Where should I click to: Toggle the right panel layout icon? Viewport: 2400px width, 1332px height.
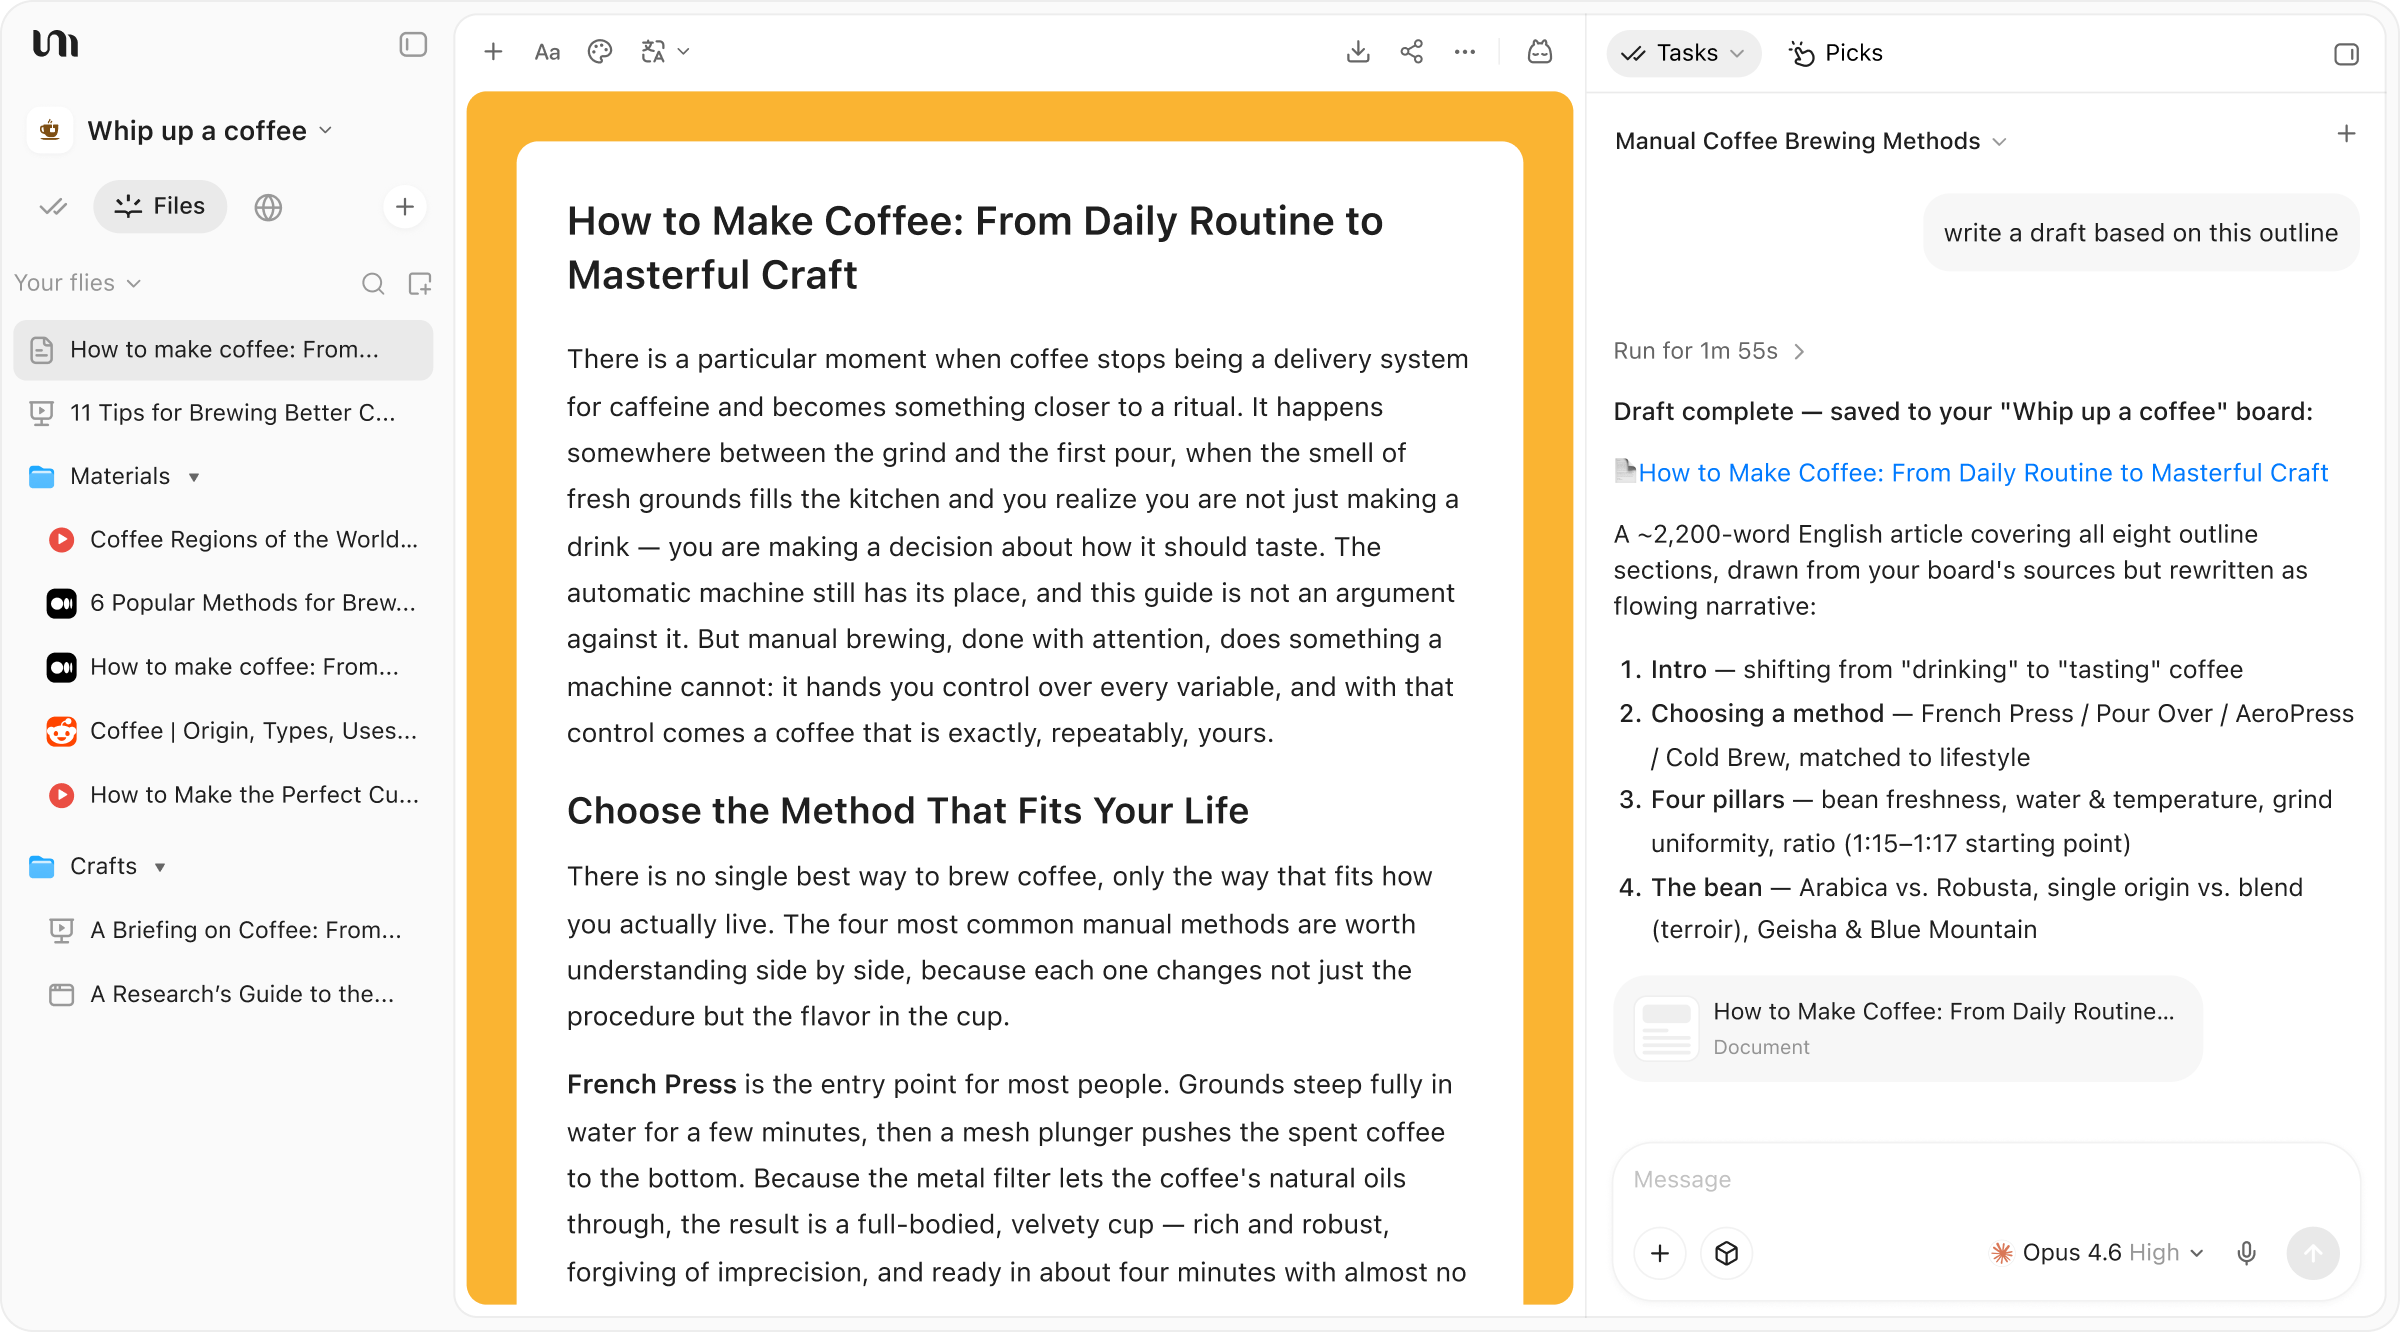point(2346,54)
